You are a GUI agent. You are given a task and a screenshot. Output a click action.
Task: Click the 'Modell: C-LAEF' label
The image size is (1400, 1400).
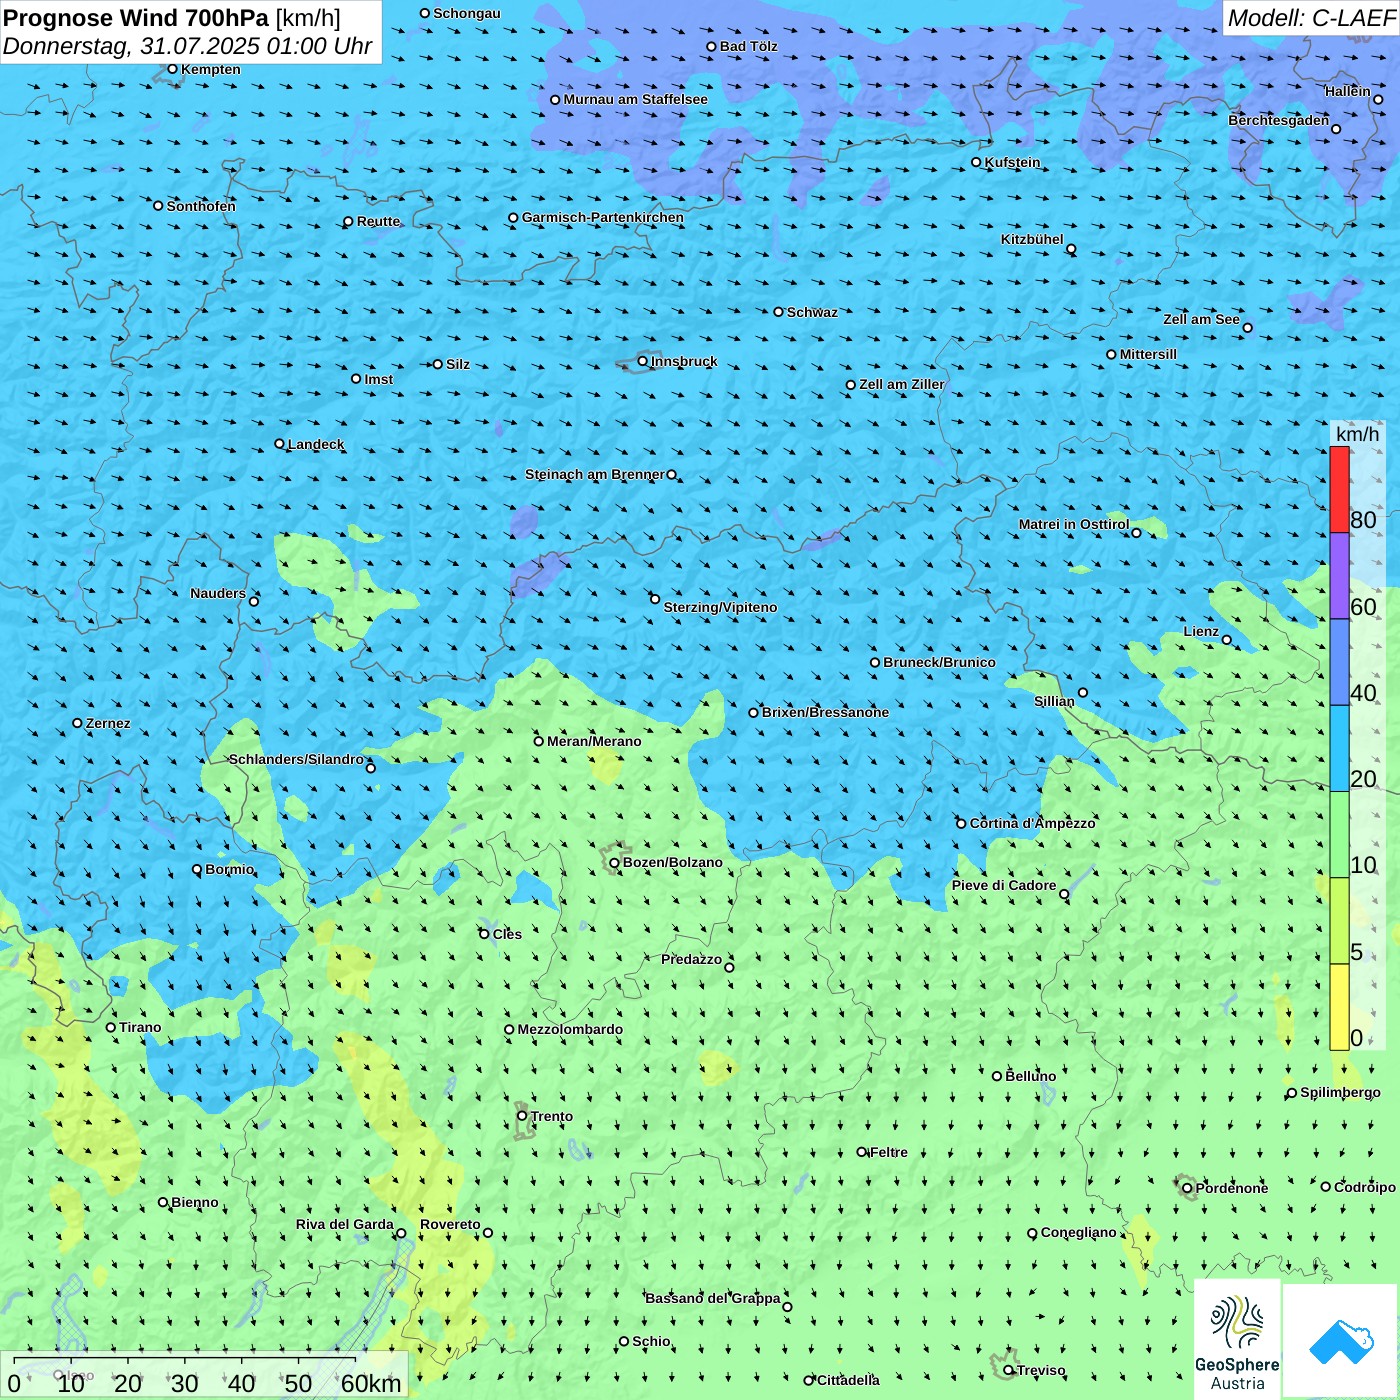(1311, 18)
